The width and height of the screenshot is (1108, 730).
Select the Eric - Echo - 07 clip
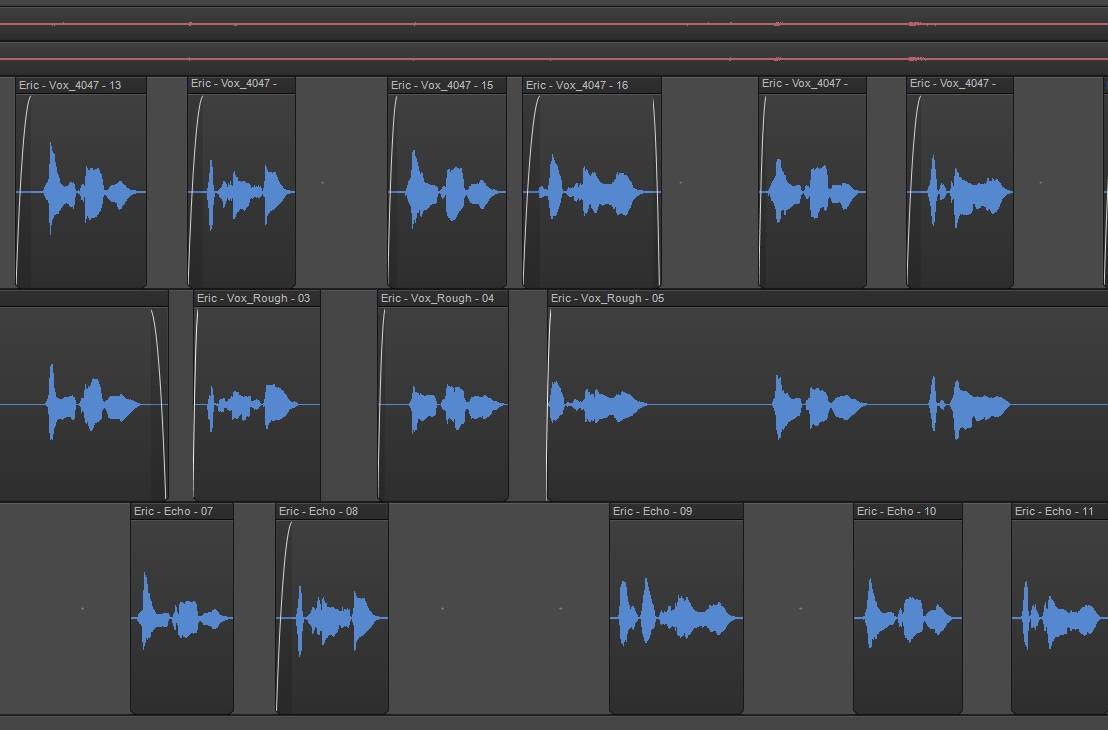[x=182, y=608]
